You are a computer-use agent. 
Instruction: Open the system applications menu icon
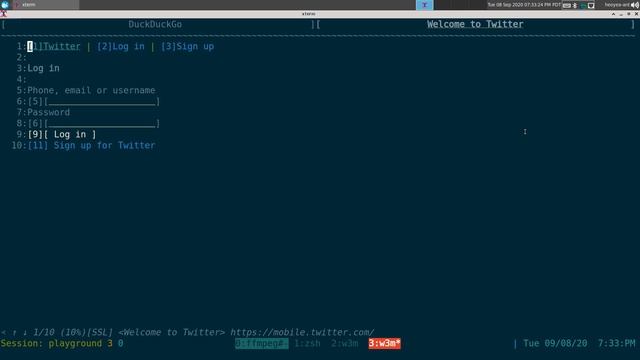point(5,5)
